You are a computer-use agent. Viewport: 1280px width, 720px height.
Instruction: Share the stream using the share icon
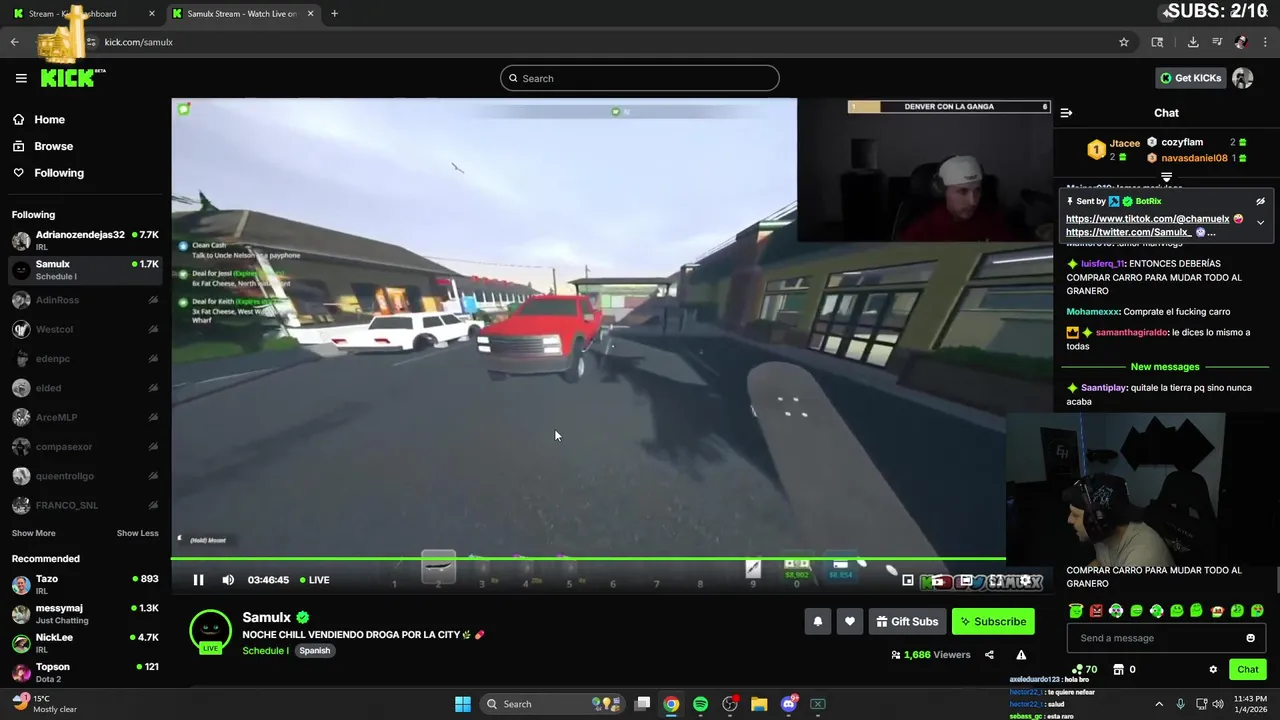[989, 655]
